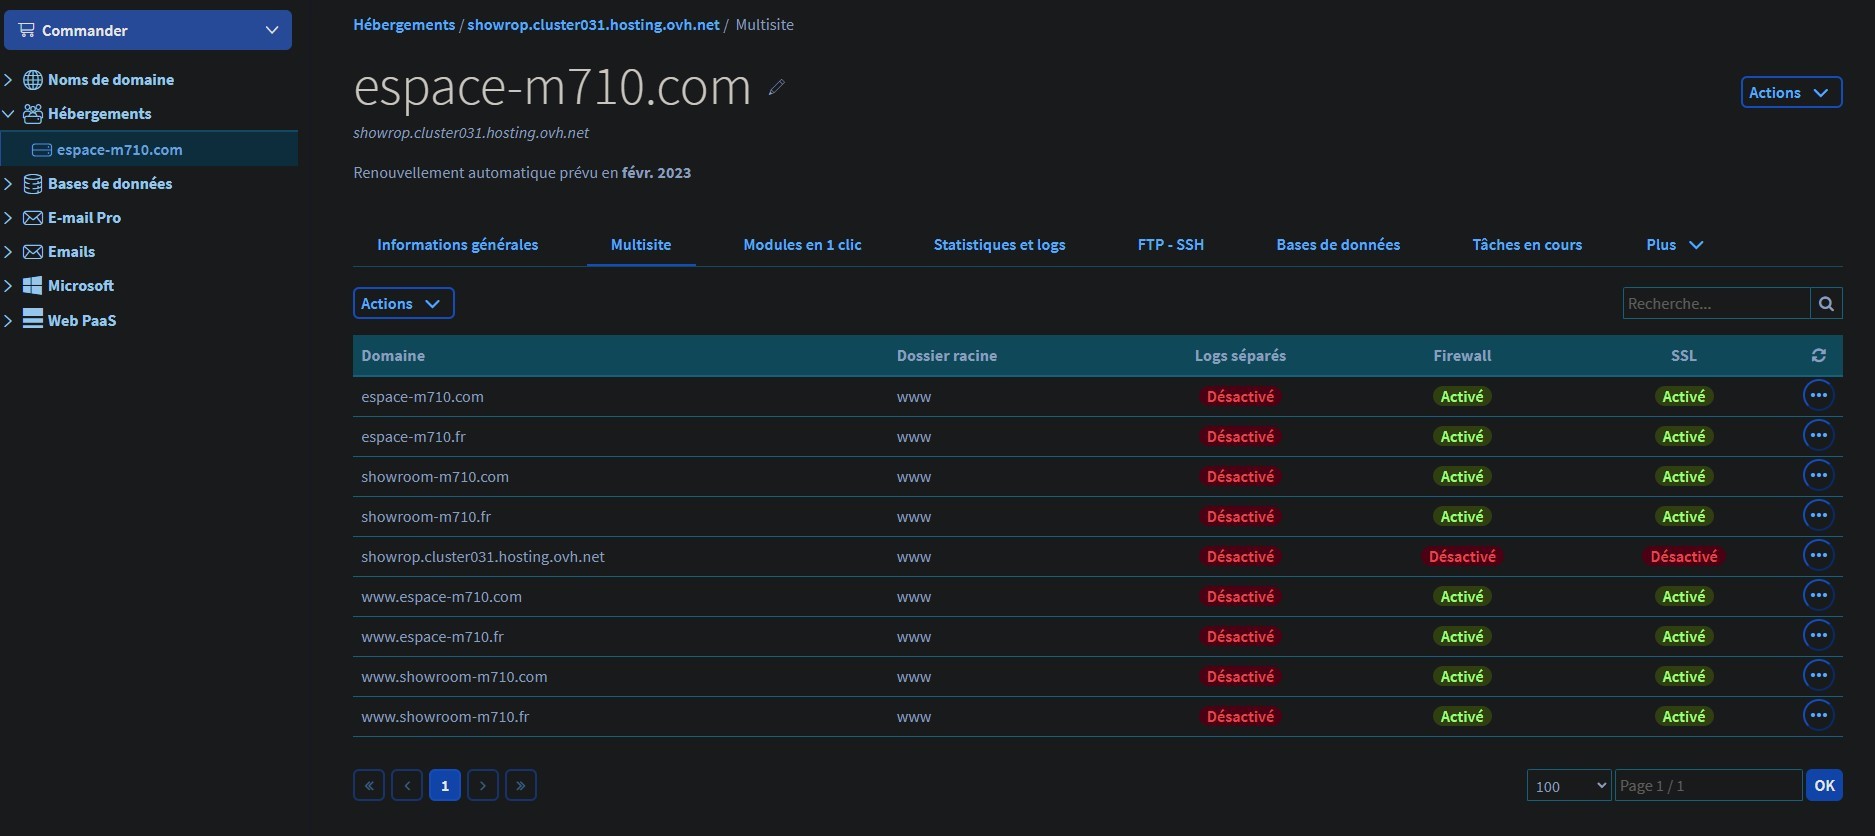Open the Actions dropdown above the domain table
Screen dimensions: 1875x836
(x=403, y=303)
